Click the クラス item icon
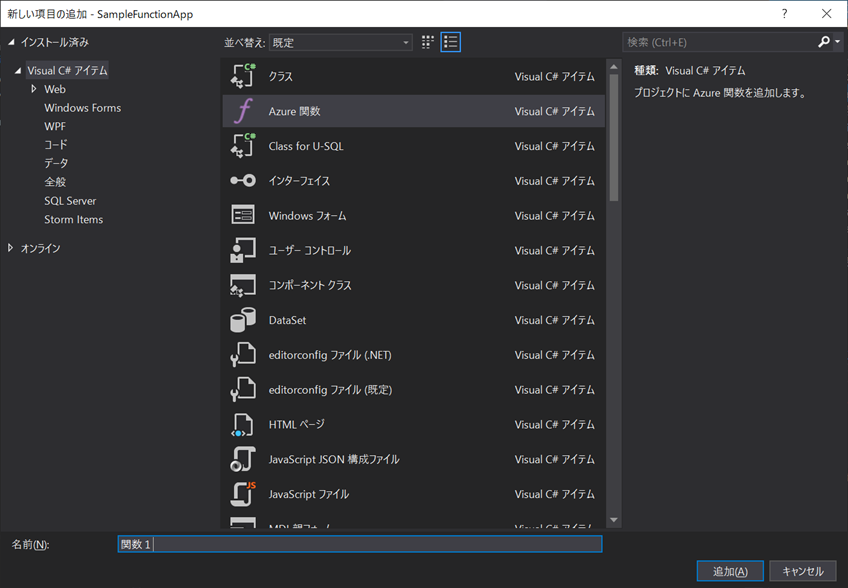Screen dimensions: 848x588 coord(243,76)
